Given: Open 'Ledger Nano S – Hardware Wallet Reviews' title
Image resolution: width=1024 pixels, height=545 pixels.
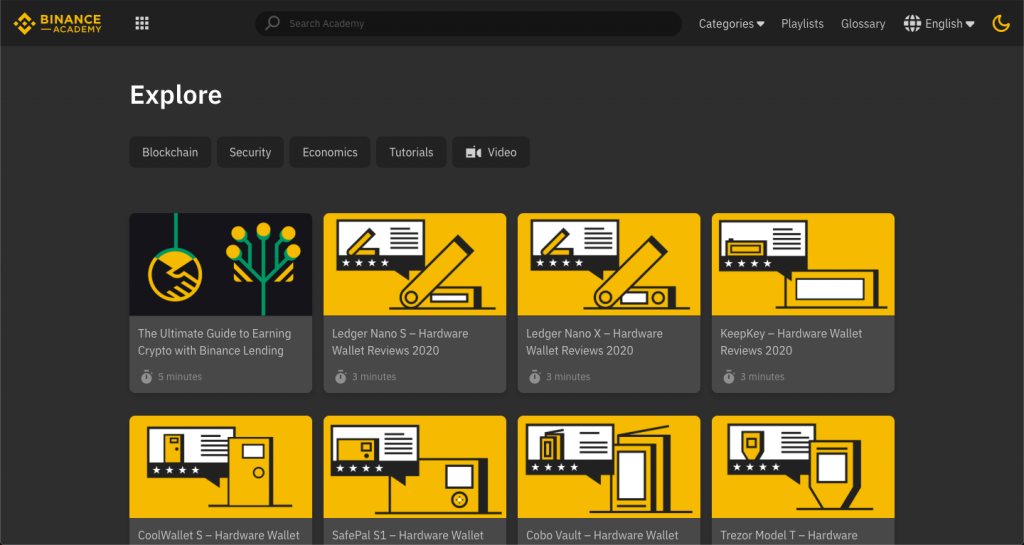Looking at the screenshot, I should [x=400, y=342].
